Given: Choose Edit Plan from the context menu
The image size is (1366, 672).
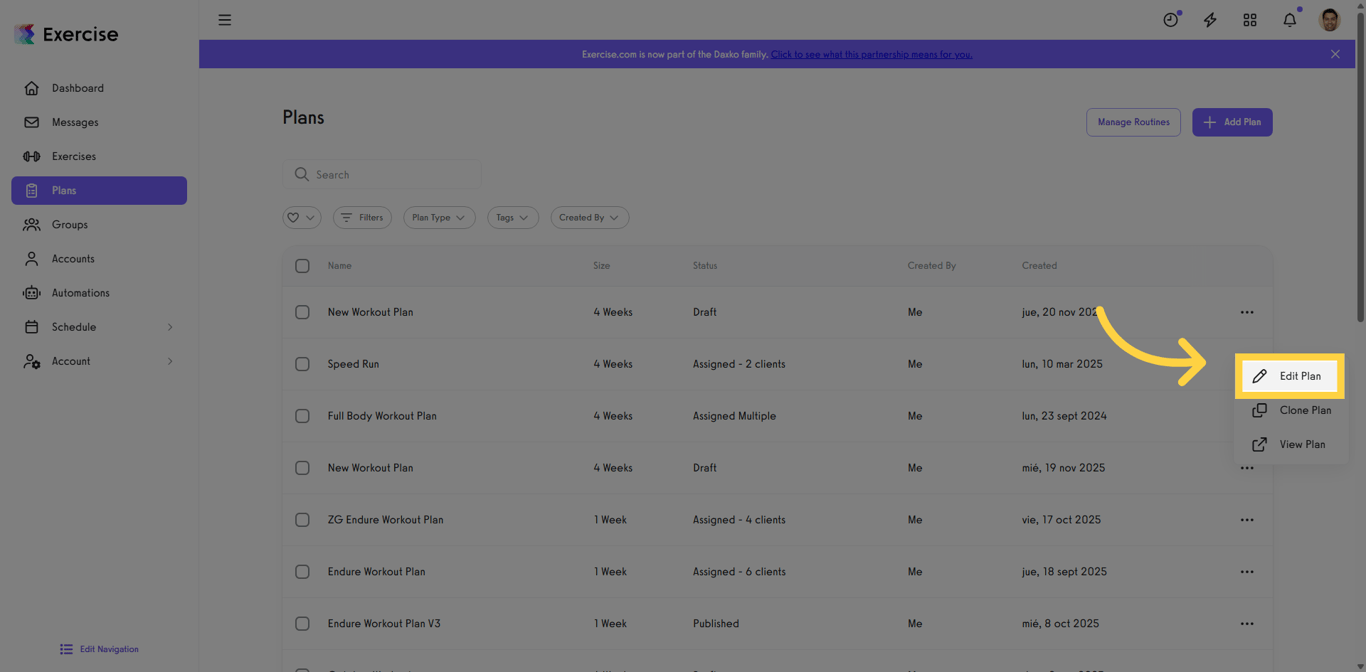Looking at the screenshot, I should [x=1290, y=376].
